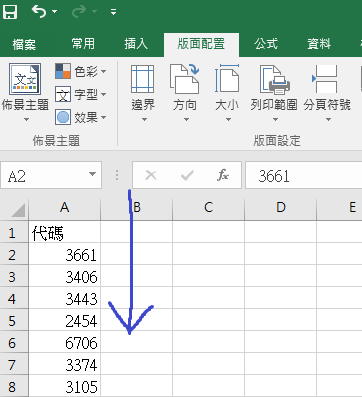The width and height of the screenshot is (362, 397).
Task: Click the Redo arrow icon
Action: 79,12
